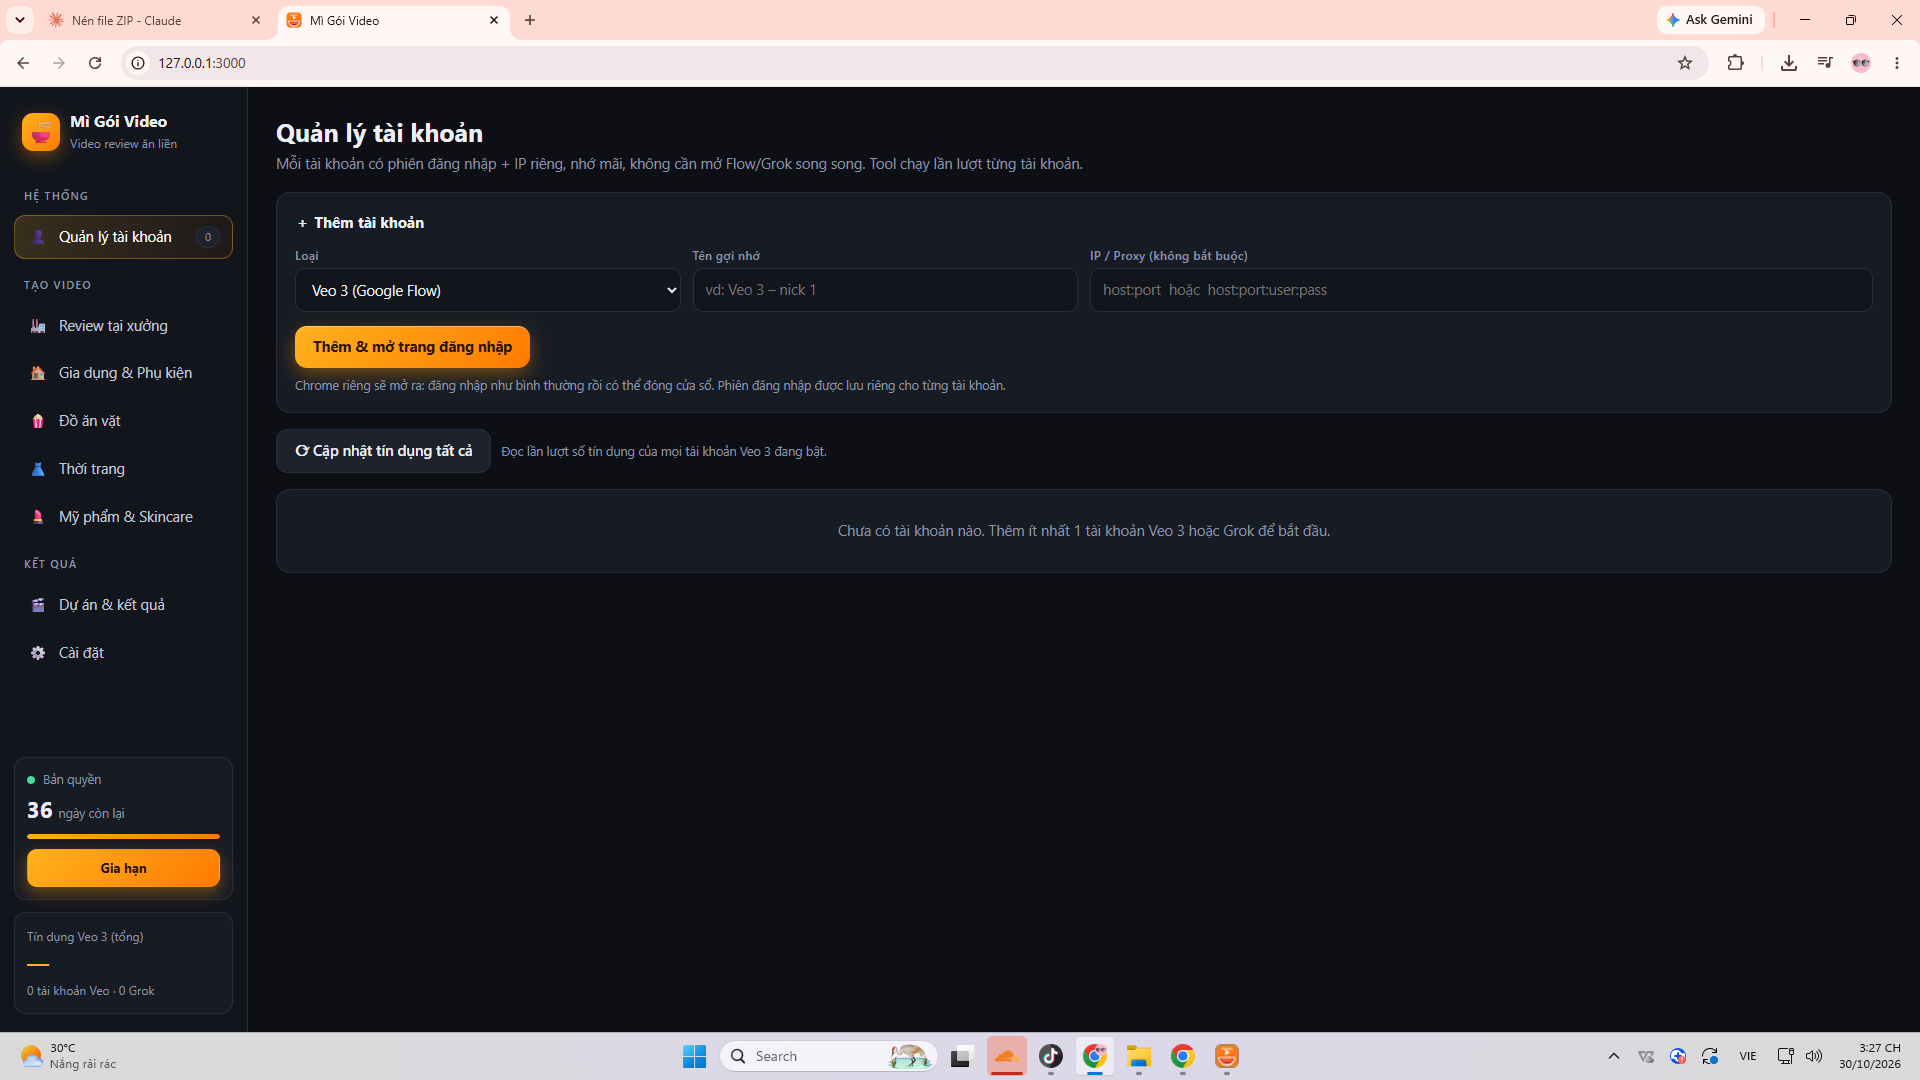Bookmark this page with the star icon
Viewport: 1920px width, 1080px height.
tap(1685, 63)
